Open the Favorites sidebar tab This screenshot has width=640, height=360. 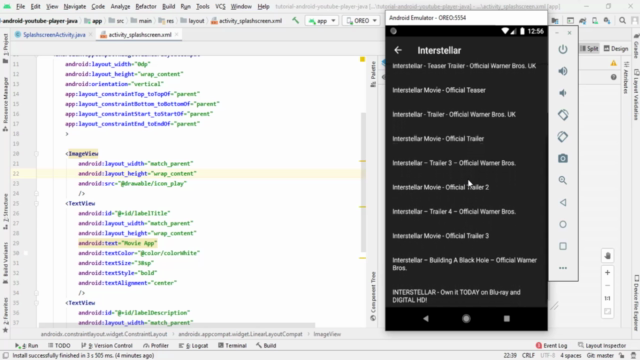tap(5, 315)
